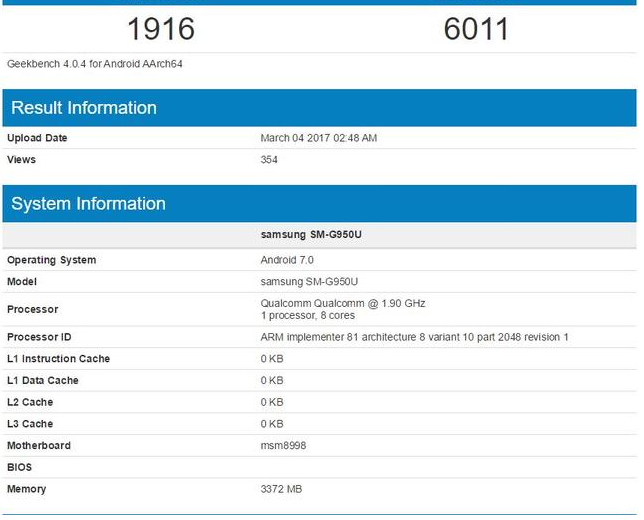Select the L1 Data Cache 0 KB value

click(x=272, y=381)
